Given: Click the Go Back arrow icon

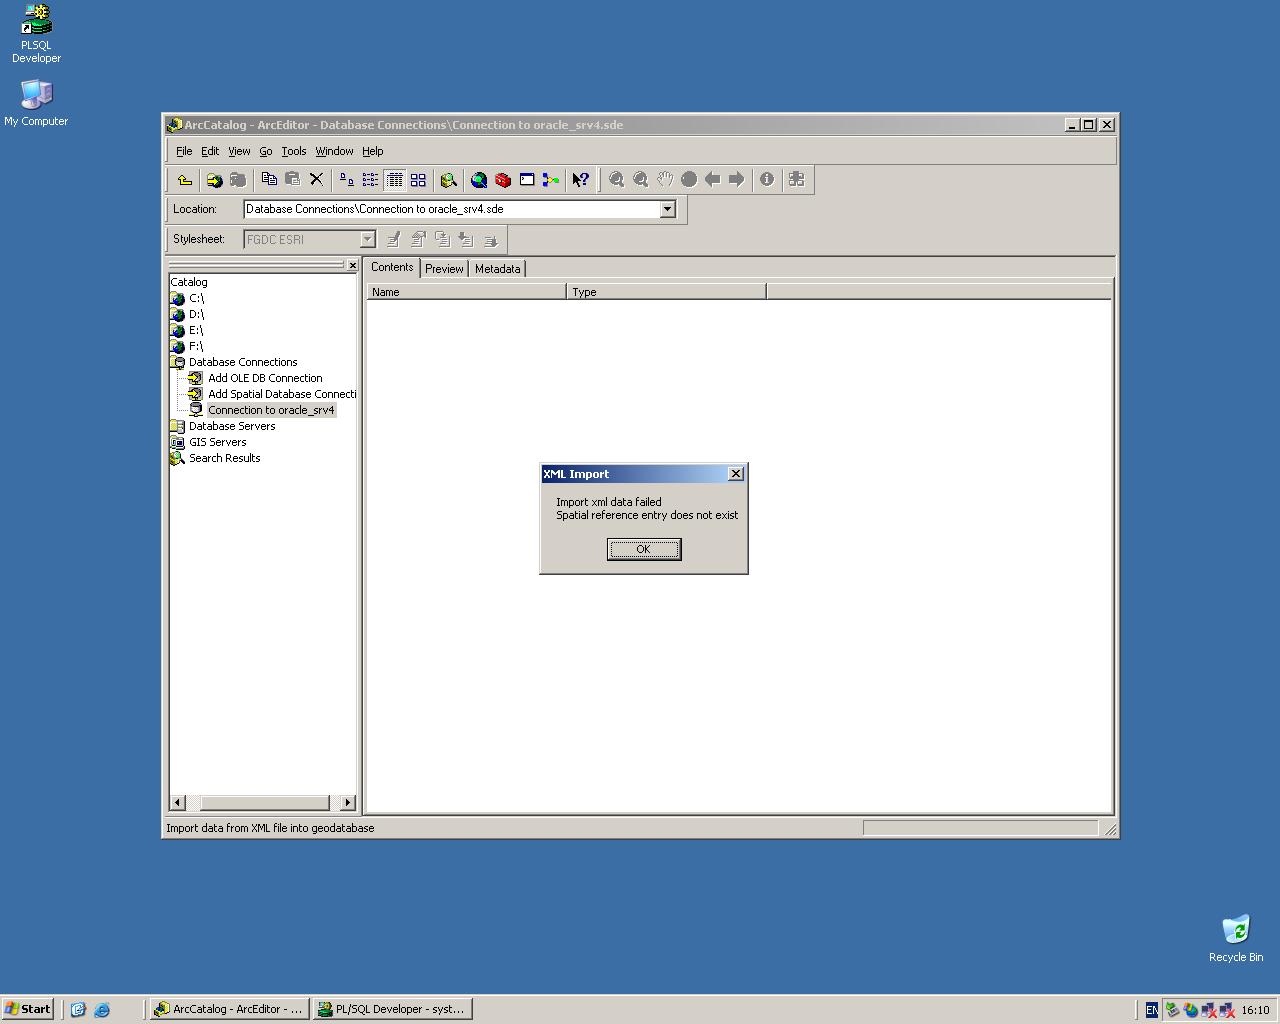Looking at the screenshot, I should (x=713, y=180).
